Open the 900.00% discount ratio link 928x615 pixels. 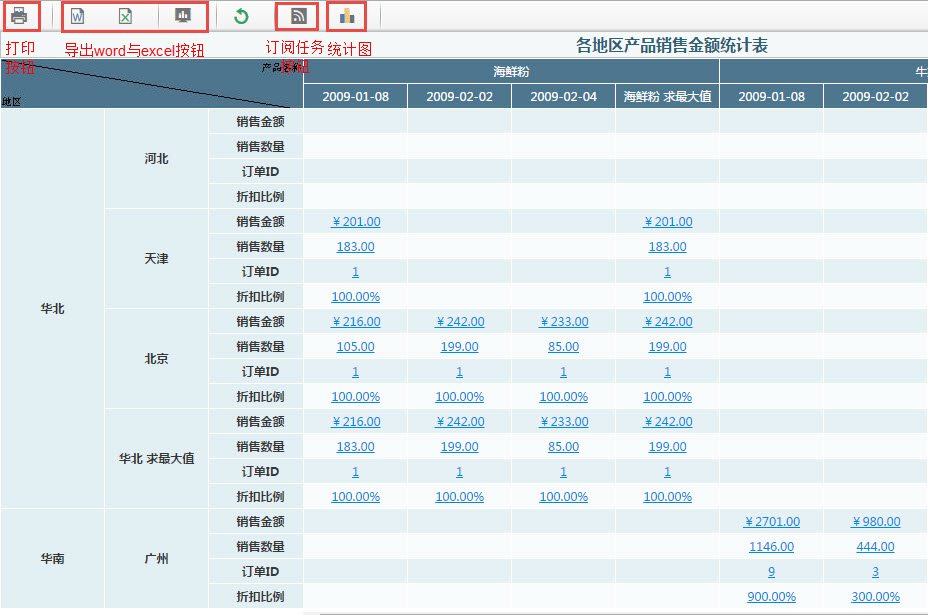(771, 596)
